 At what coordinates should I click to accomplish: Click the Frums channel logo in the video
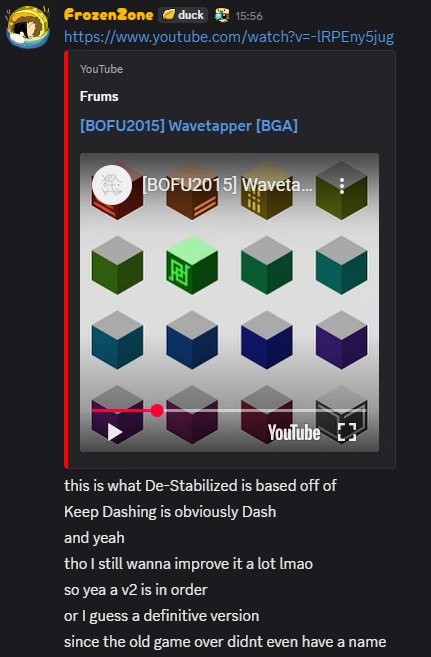(x=112, y=185)
